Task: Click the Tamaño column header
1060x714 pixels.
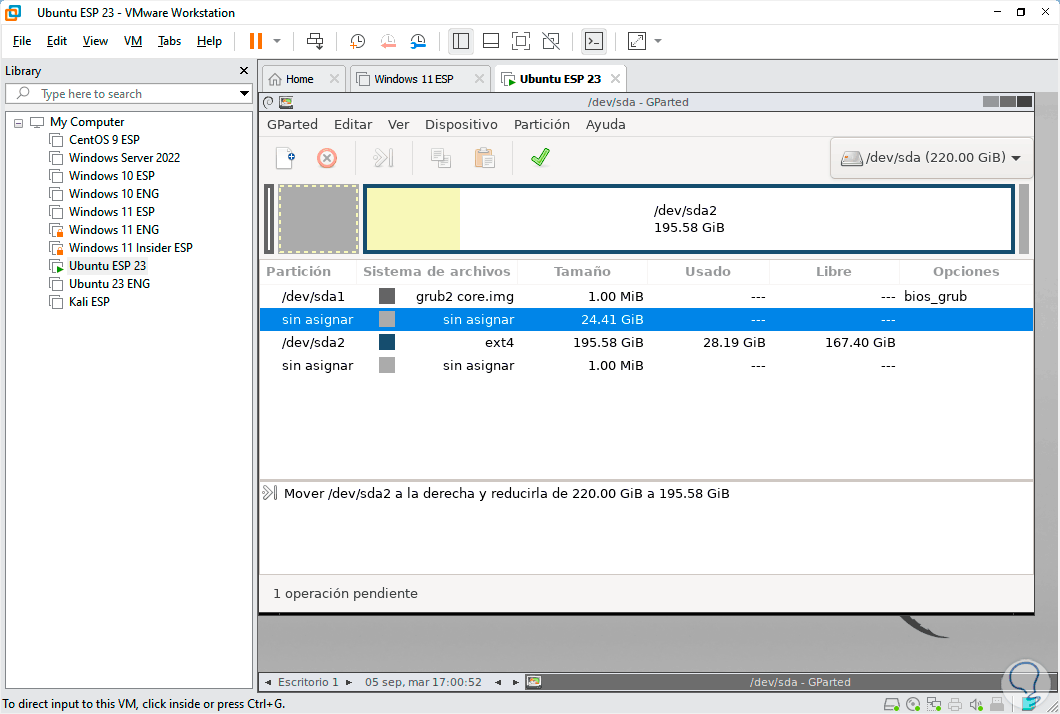Action: 582,272
